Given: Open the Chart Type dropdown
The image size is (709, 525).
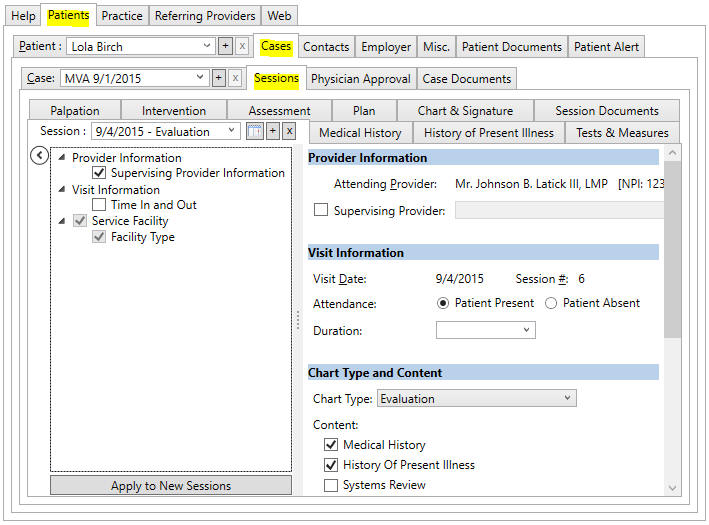Looking at the screenshot, I should 475,398.
